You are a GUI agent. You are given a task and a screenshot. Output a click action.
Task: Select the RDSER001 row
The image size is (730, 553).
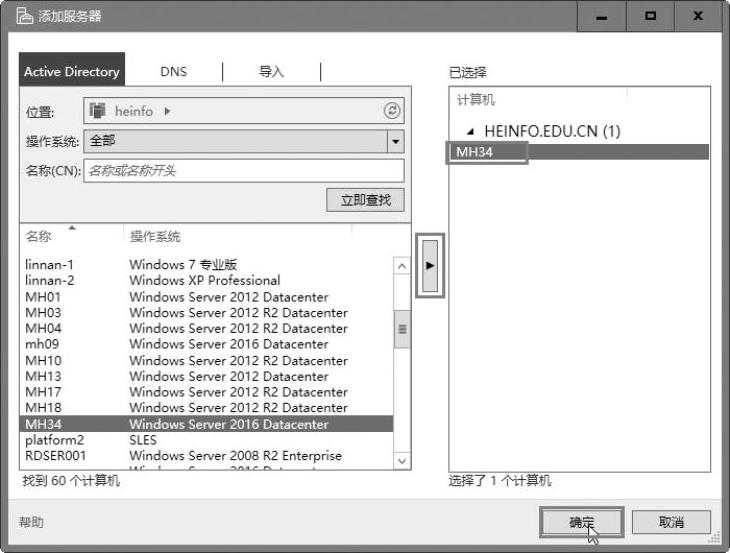click(206, 456)
